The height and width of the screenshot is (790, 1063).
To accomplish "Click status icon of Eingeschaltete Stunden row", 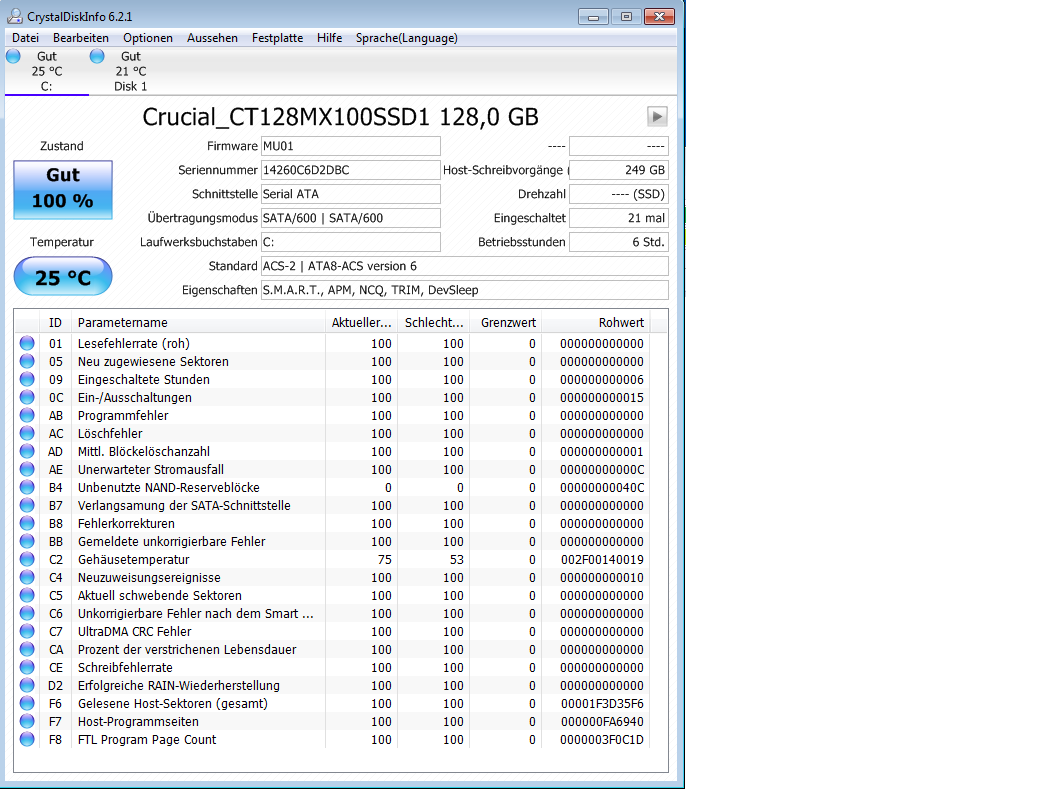I will [x=27, y=379].
